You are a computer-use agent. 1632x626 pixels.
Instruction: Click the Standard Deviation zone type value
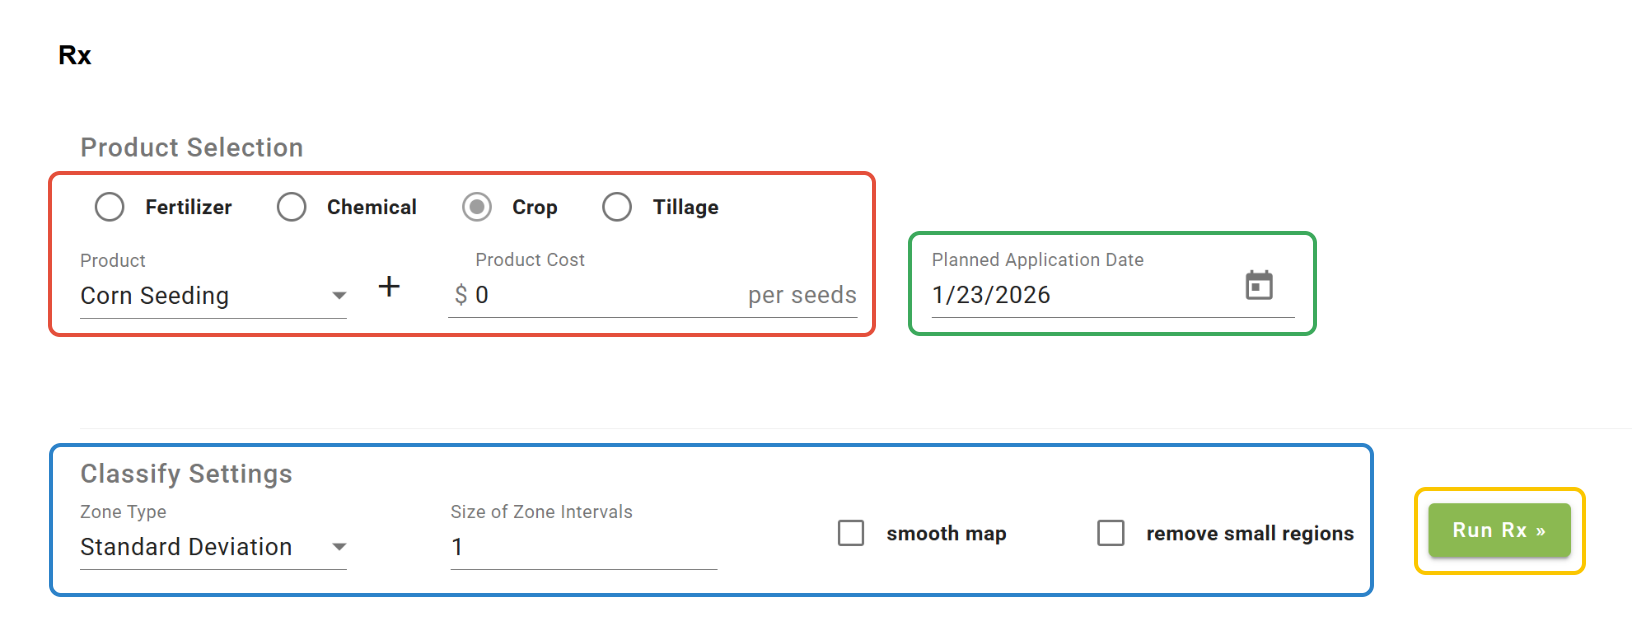pyautogui.click(x=186, y=547)
